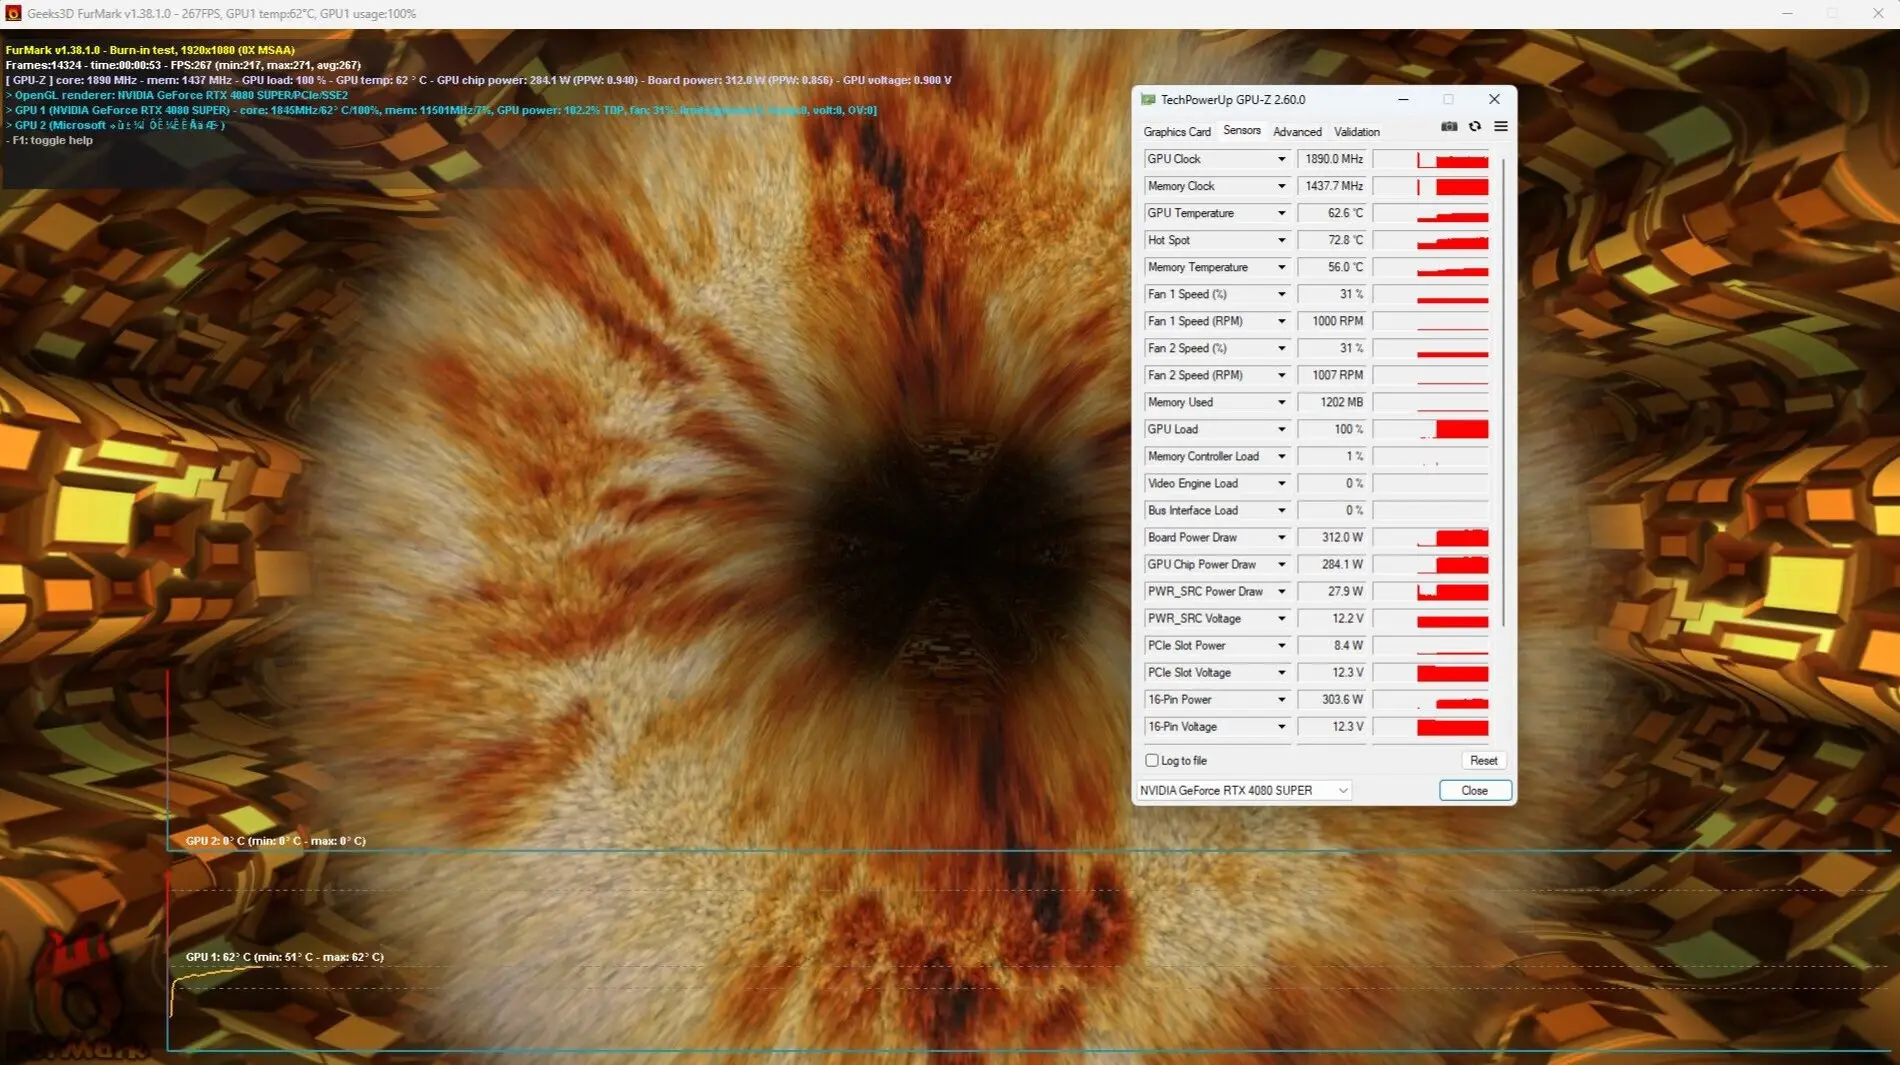Screen dimensions: 1900x1065
Task: Click the Reset button
Action: [1483, 761]
